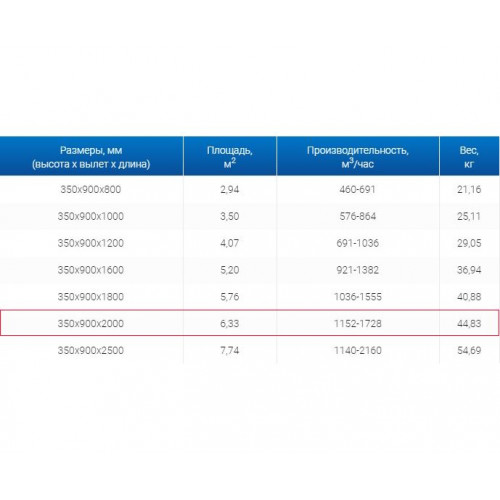The image size is (500, 500).
Task: Click the weight value 36,94
Action: click(x=469, y=270)
